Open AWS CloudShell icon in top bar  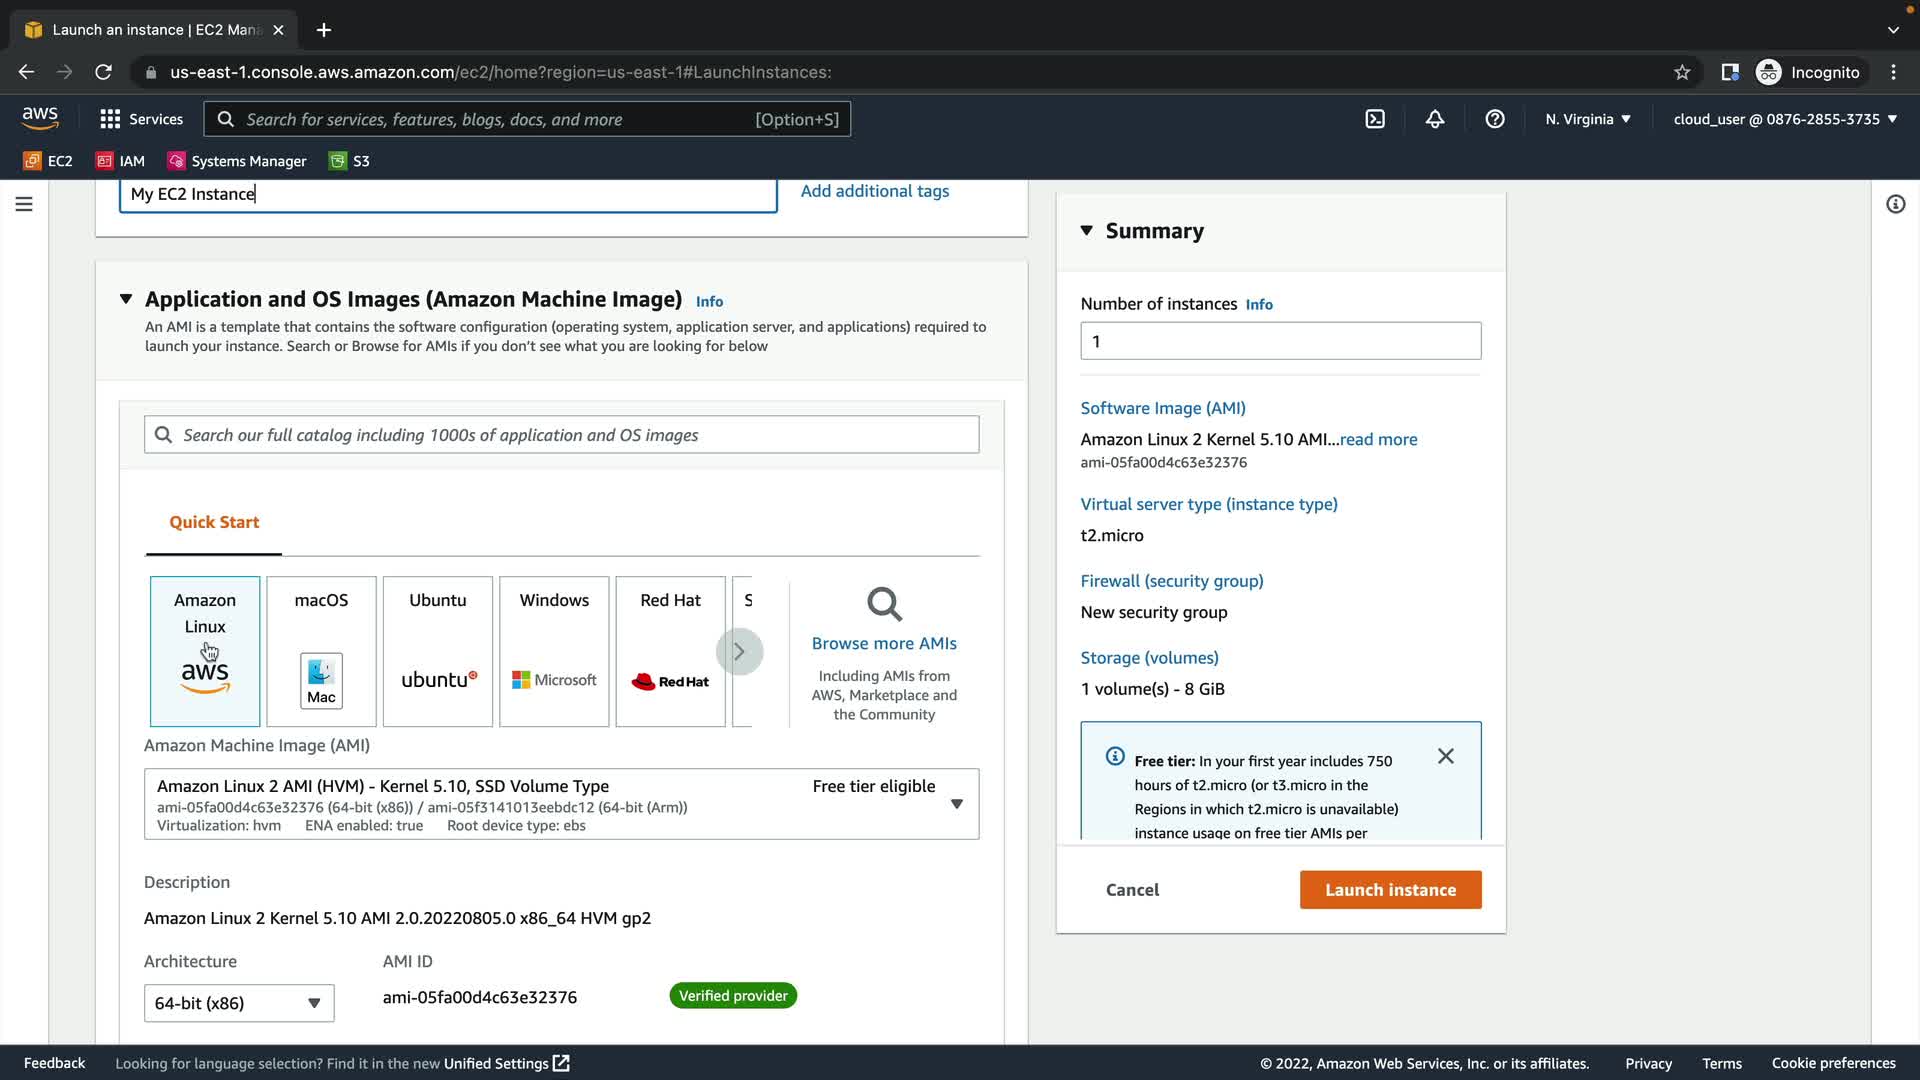click(1375, 119)
